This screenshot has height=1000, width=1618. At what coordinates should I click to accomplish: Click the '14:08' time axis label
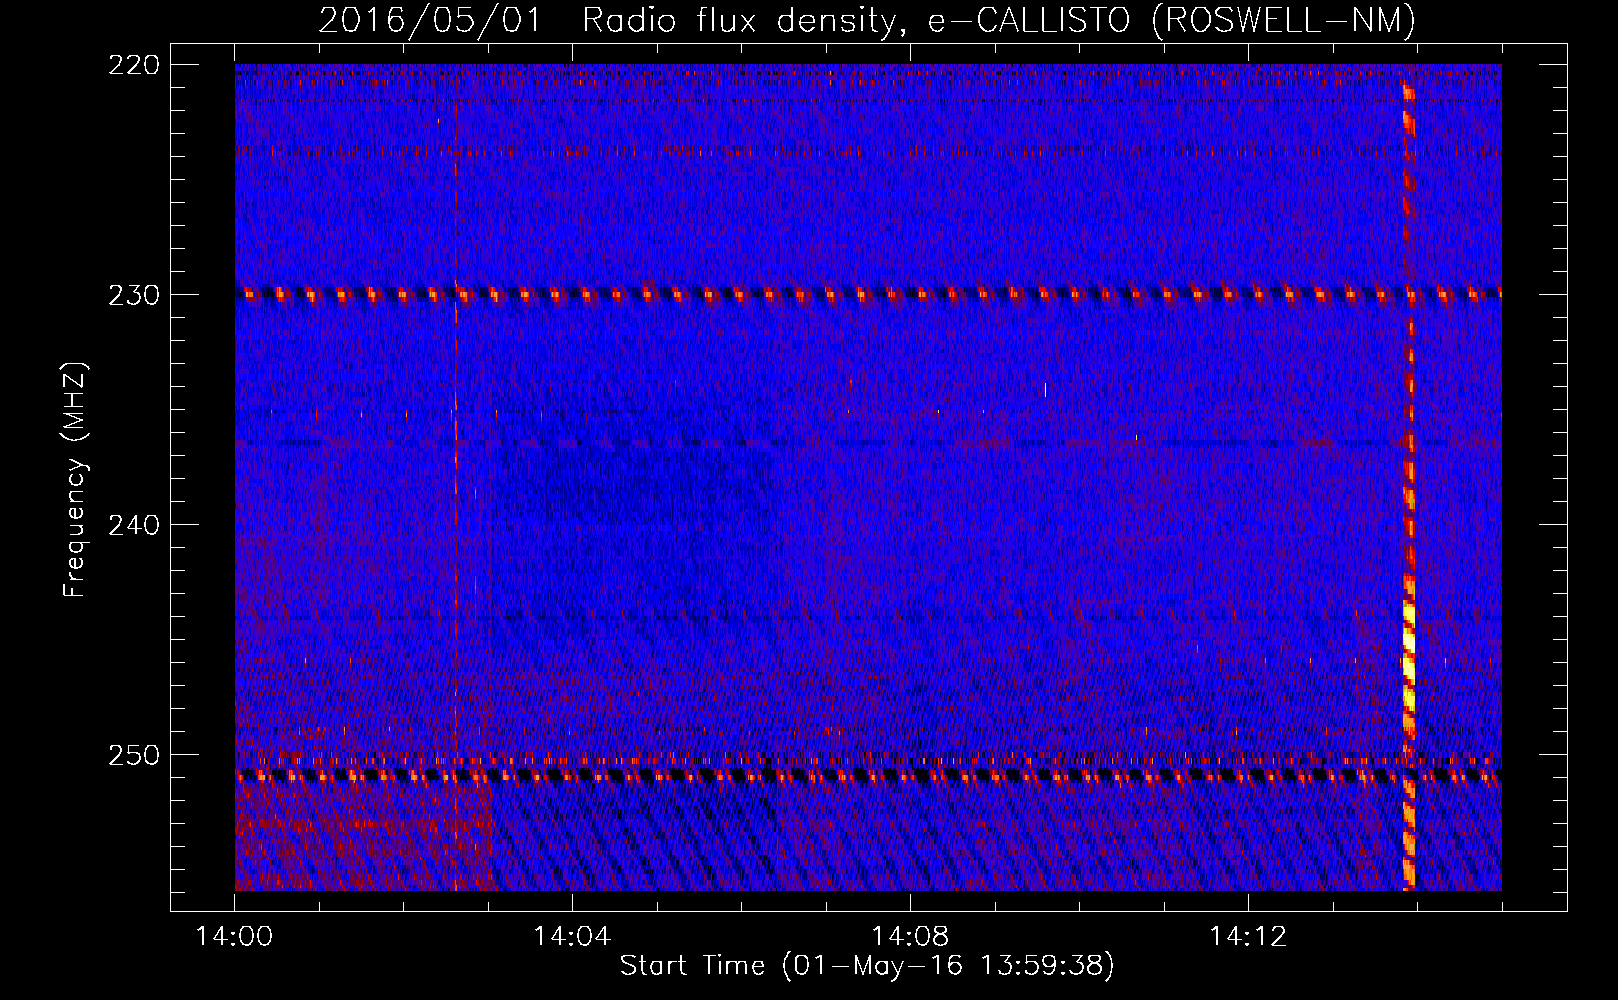(x=910, y=937)
